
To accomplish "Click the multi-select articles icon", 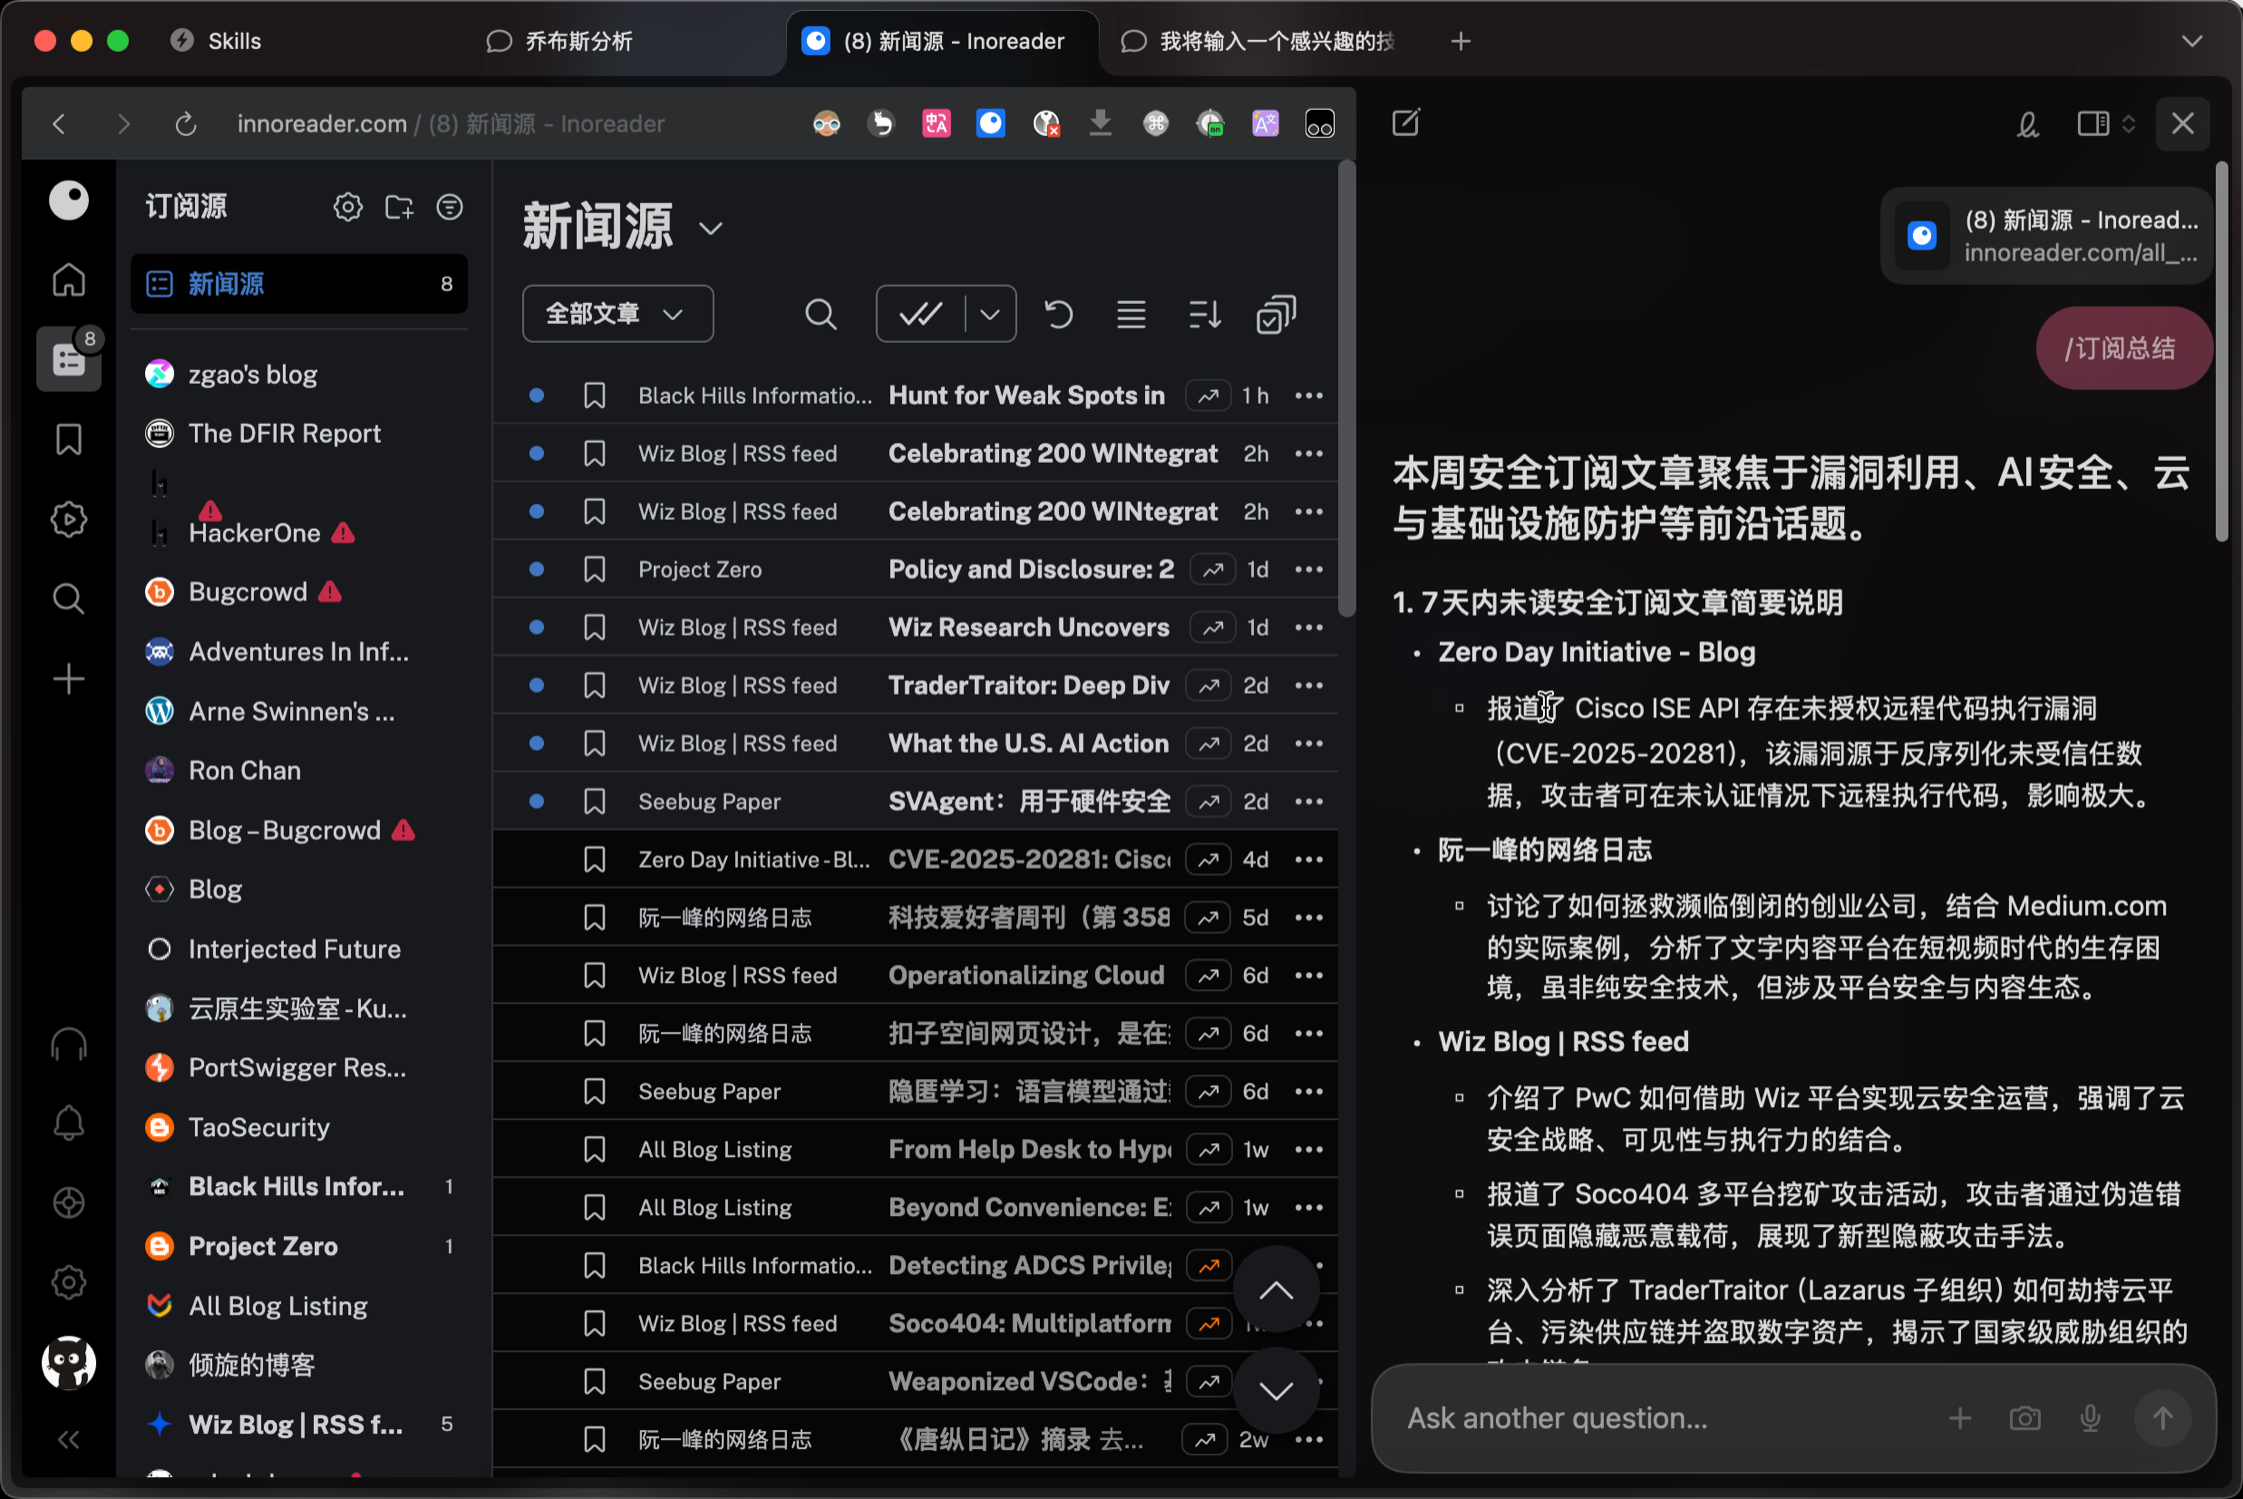I will [x=1276, y=314].
